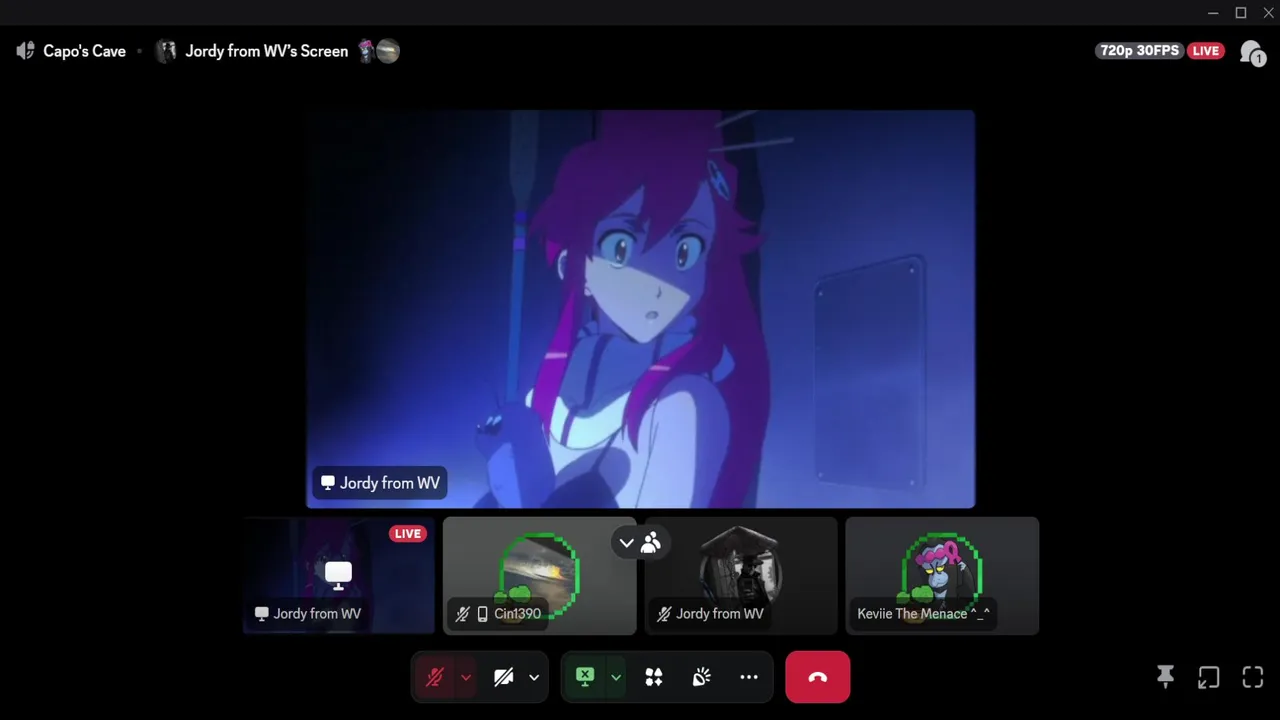The image size is (1280, 720).
Task: Maximize the Discord window
Action: click(1241, 13)
